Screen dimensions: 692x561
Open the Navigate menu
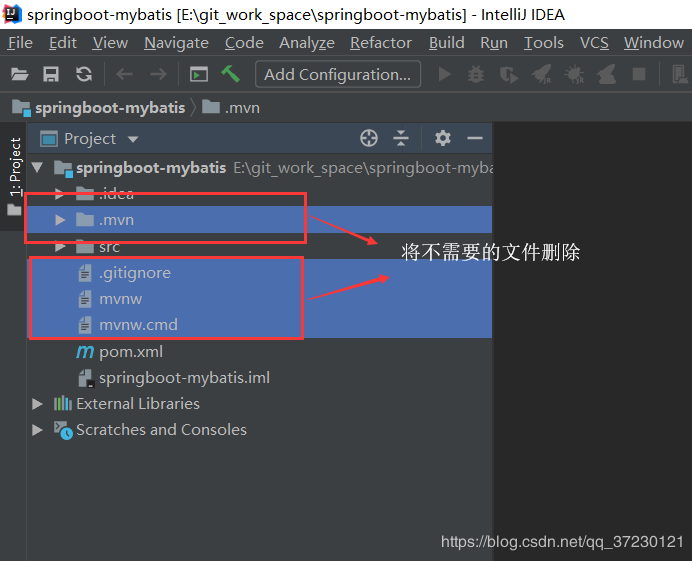point(177,43)
